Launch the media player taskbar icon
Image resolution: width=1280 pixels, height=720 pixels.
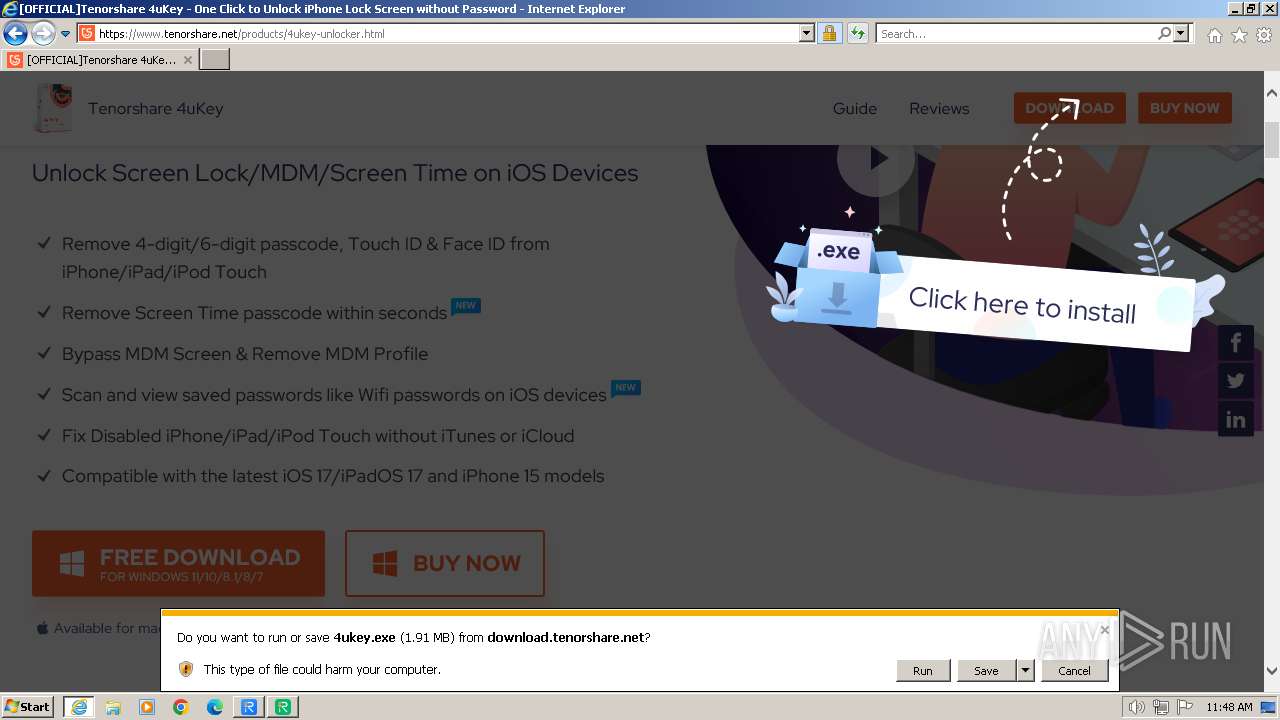point(147,707)
